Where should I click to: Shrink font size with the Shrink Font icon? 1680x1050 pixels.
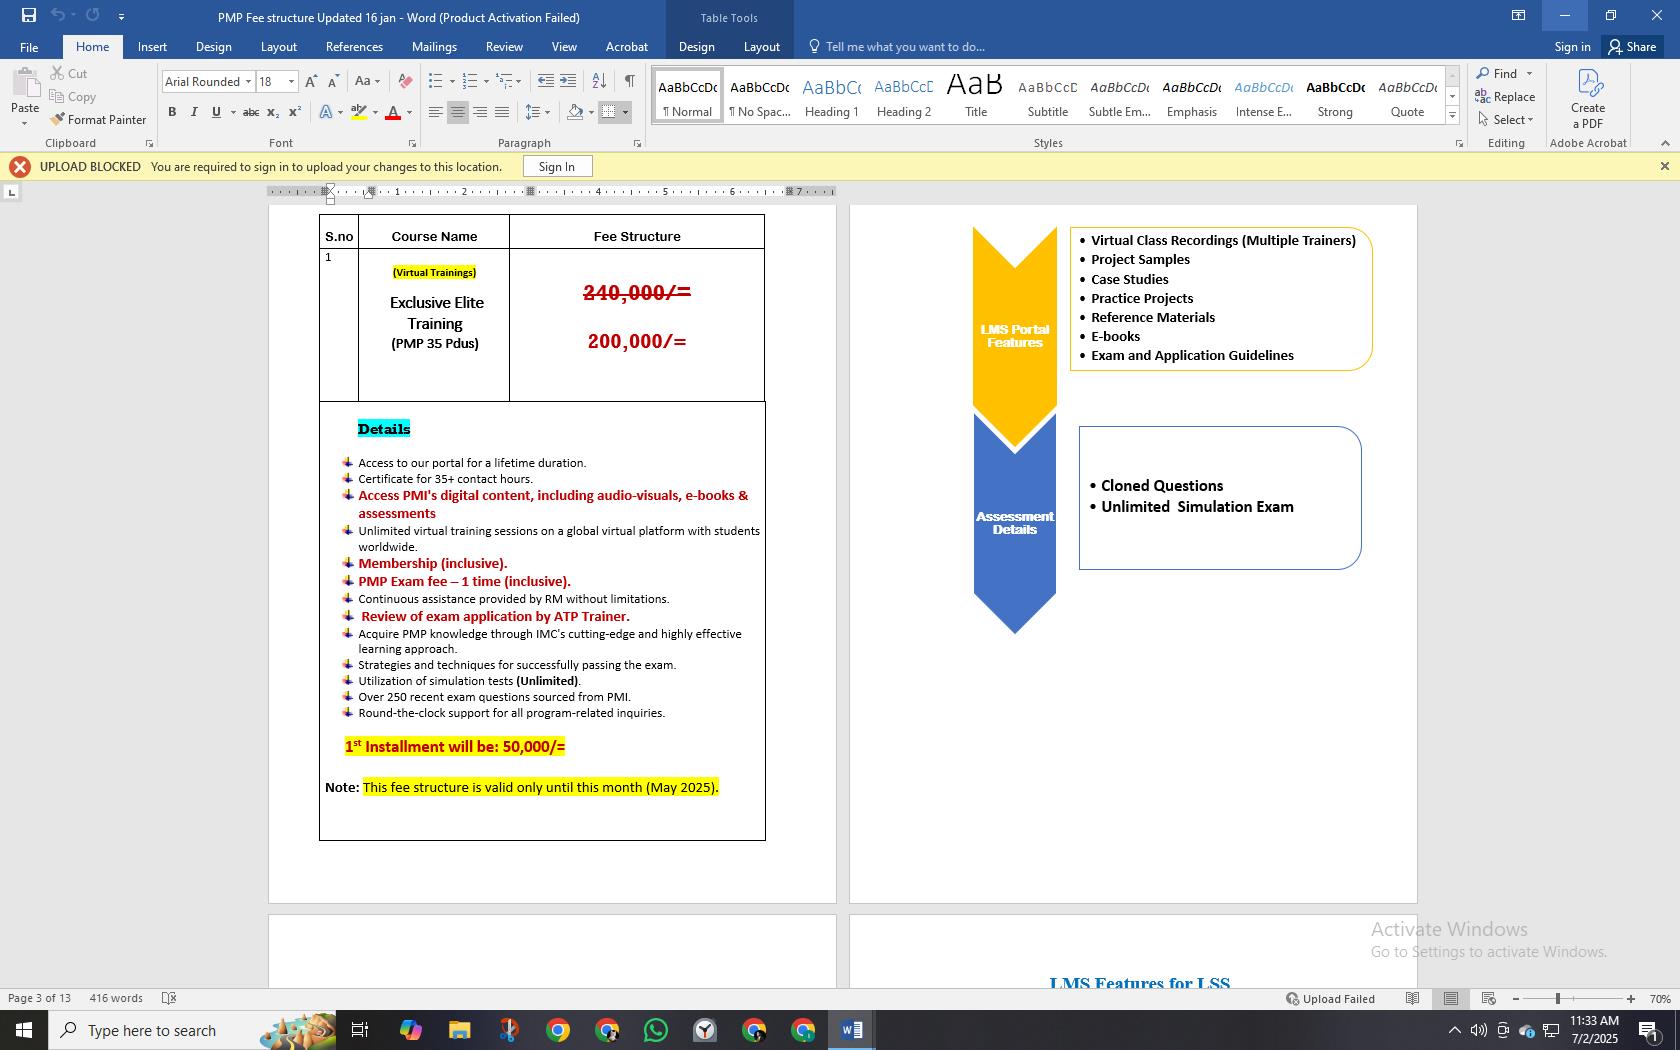tap(333, 81)
